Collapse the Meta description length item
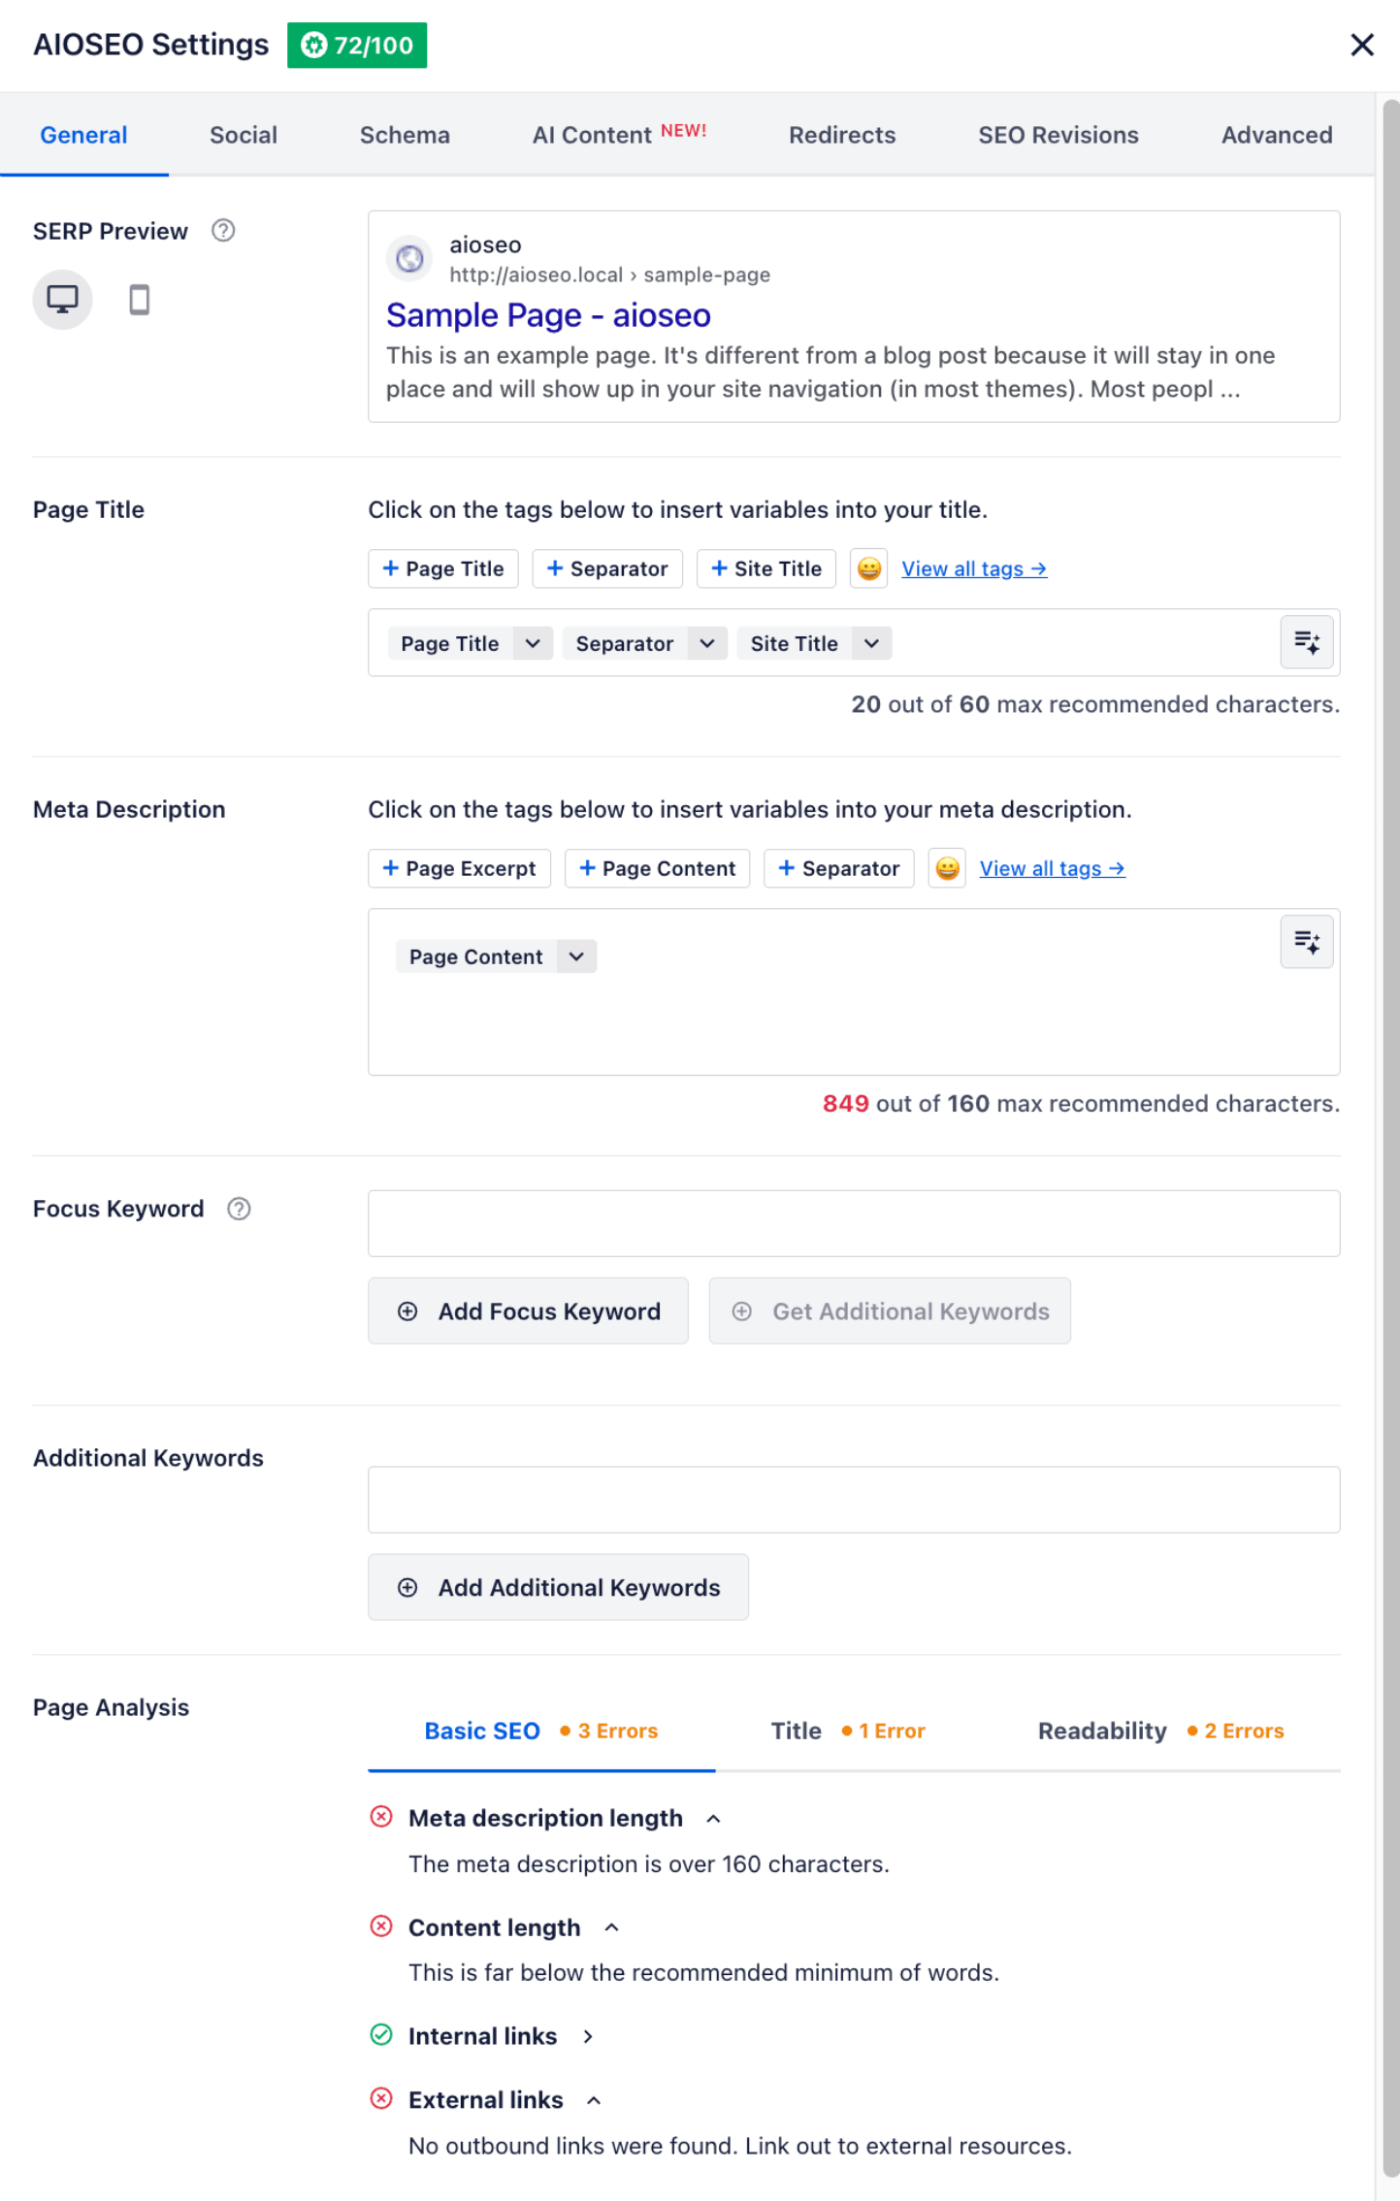 pyautogui.click(x=713, y=1819)
